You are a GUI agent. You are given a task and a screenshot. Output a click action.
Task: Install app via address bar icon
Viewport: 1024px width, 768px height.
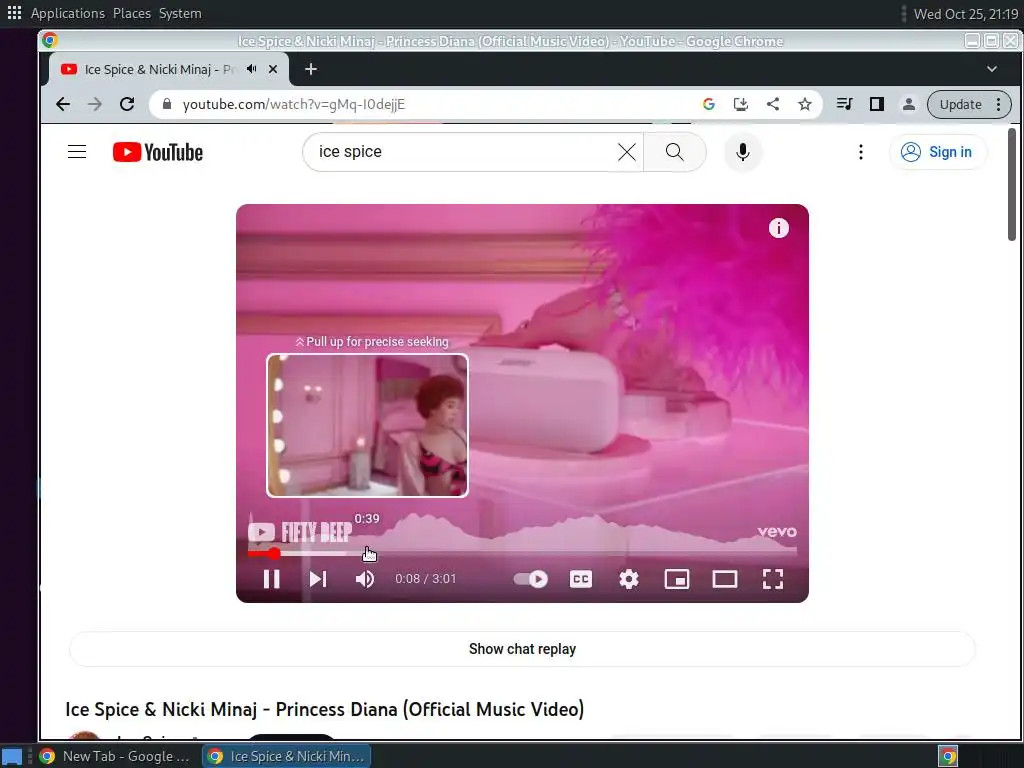click(741, 104)
